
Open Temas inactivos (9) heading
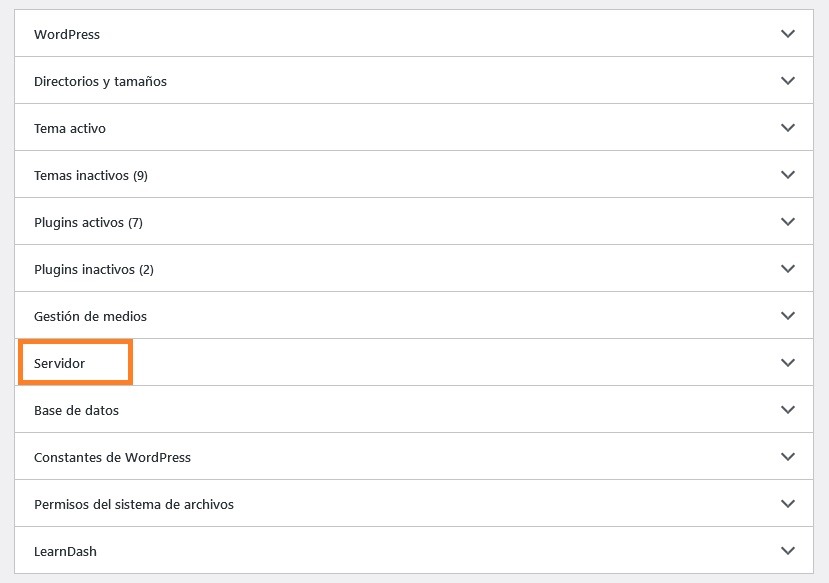[x=91, y=175]
